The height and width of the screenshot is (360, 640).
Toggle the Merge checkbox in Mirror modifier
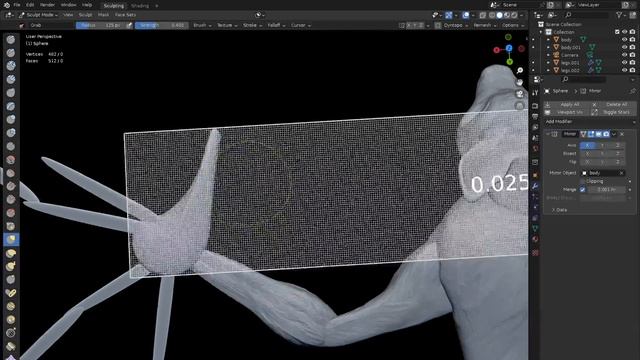tap(582, 190)
